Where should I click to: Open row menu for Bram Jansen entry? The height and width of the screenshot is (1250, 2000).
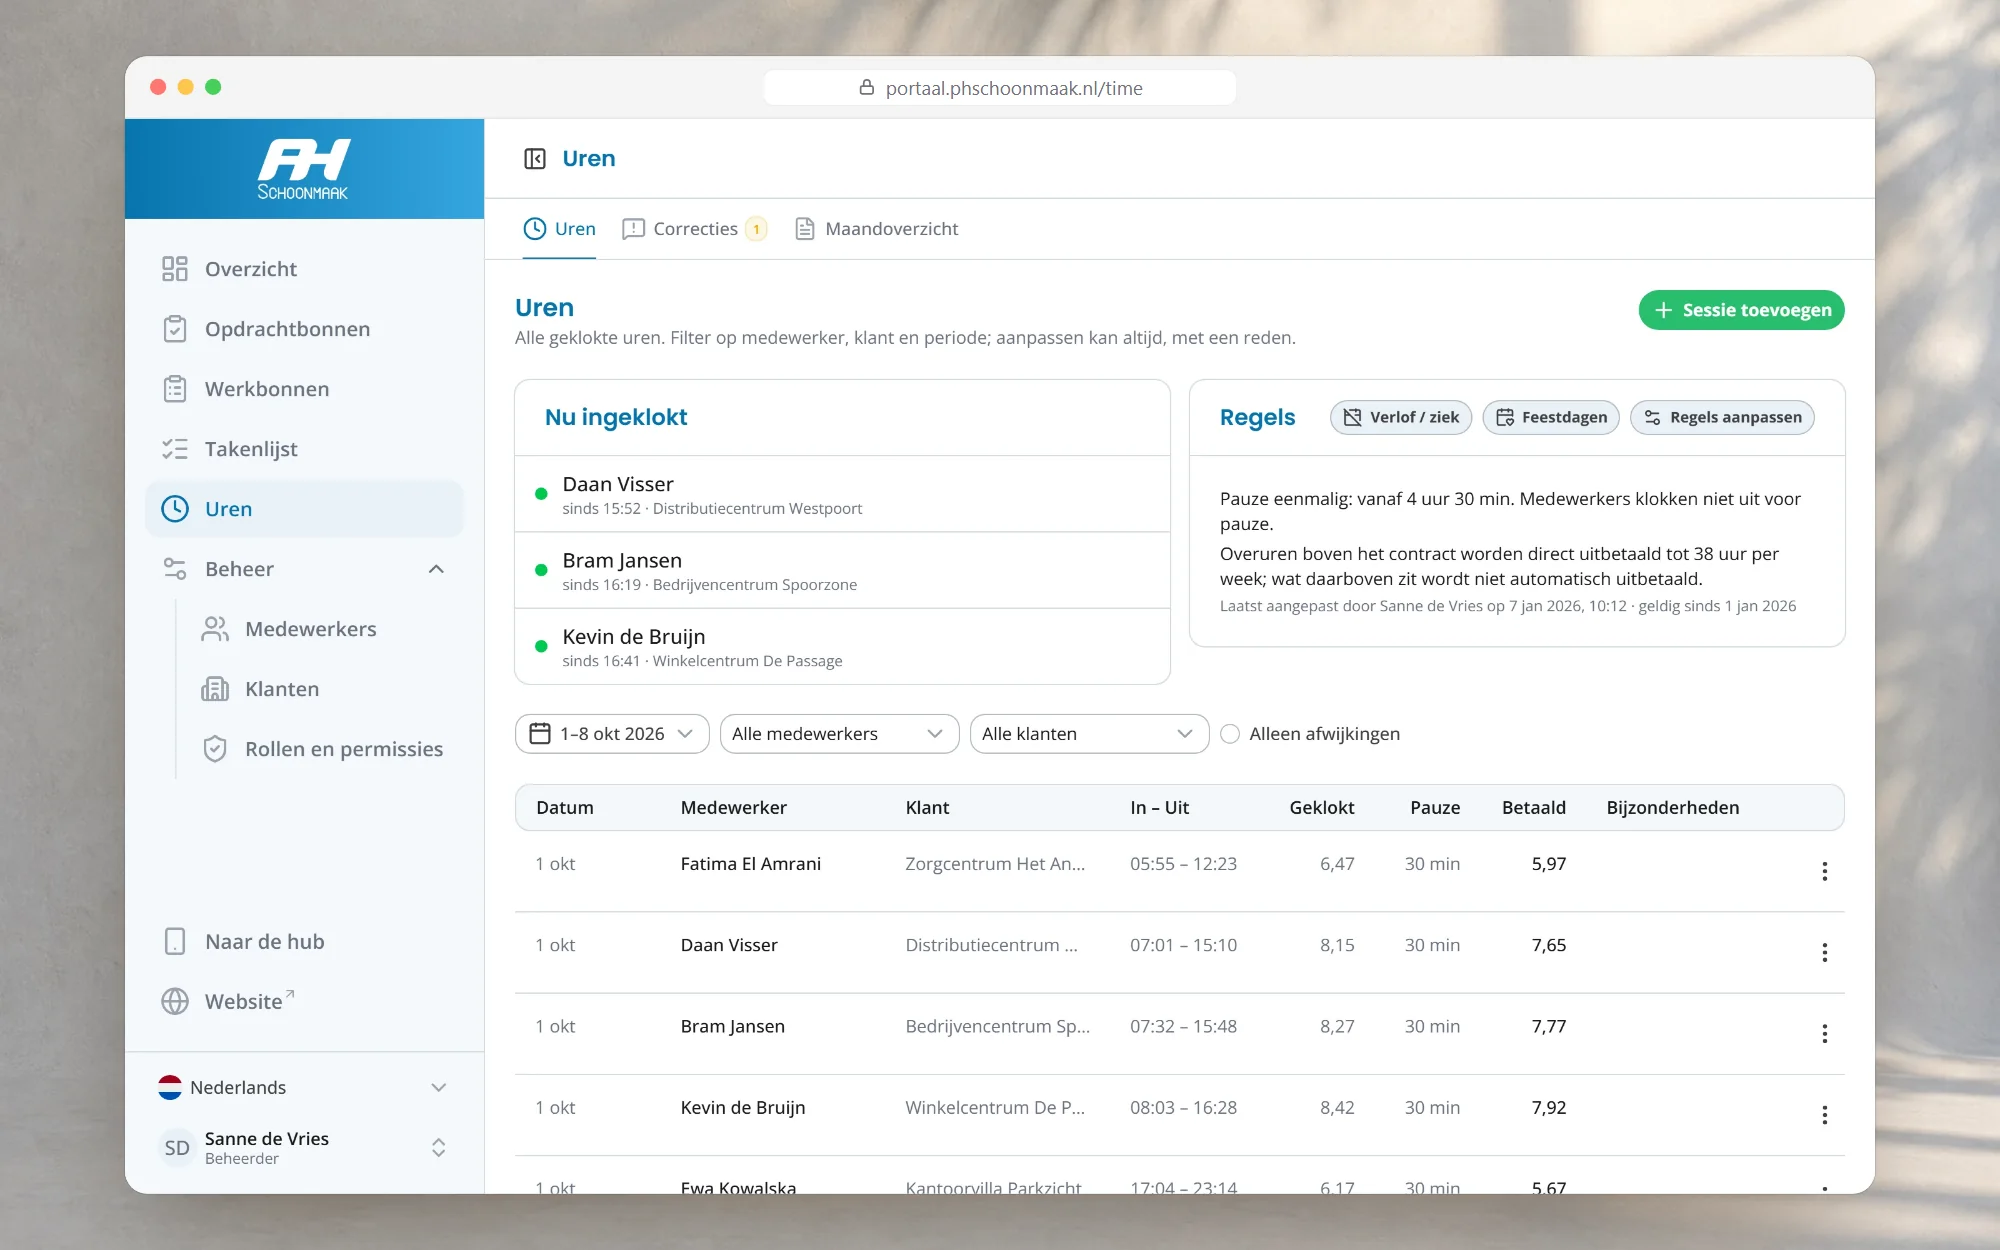click(1824, 1033)
